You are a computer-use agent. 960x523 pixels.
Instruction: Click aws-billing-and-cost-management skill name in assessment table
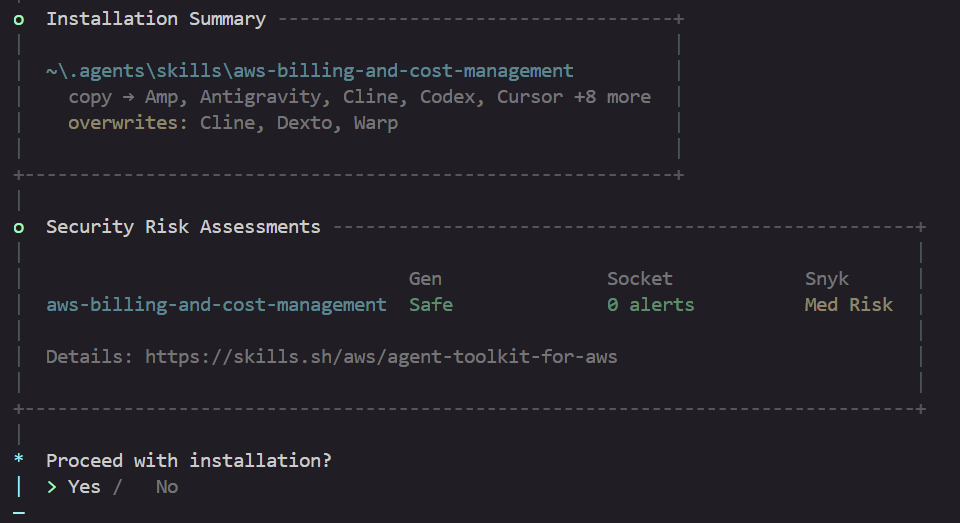point(216,305)
